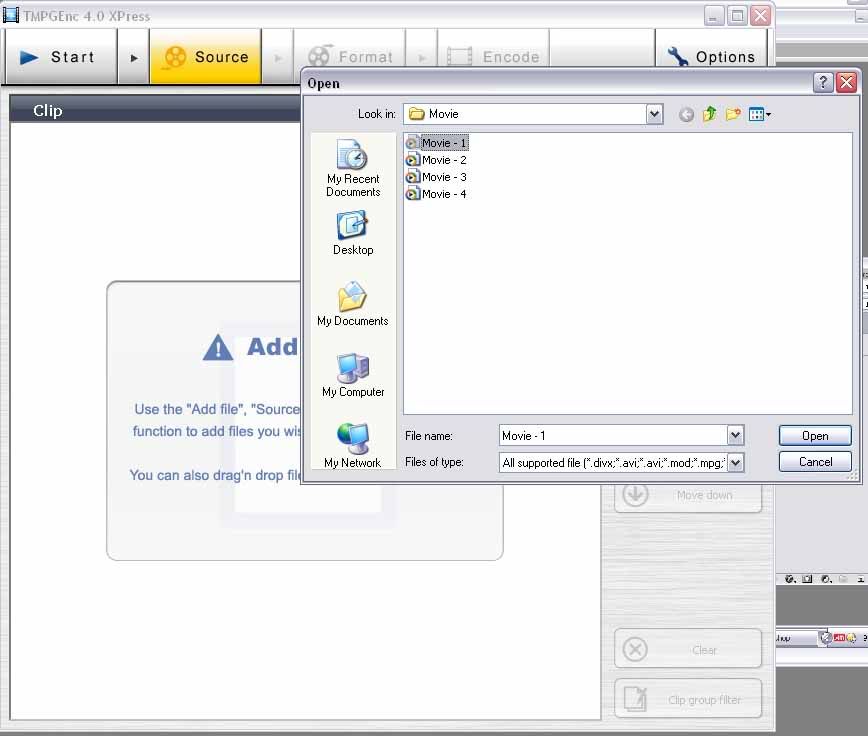Click the Back navigation arrow icon
The height and width of the screenshot is (736, 868).
point(686,115)
